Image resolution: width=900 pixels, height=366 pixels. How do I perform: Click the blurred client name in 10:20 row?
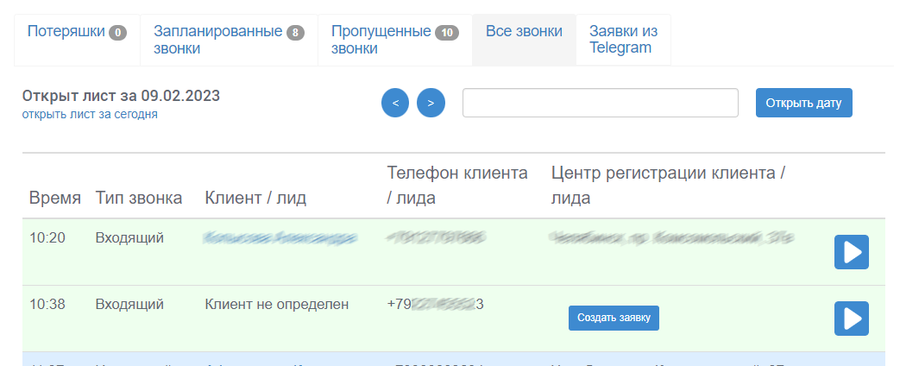280,237
